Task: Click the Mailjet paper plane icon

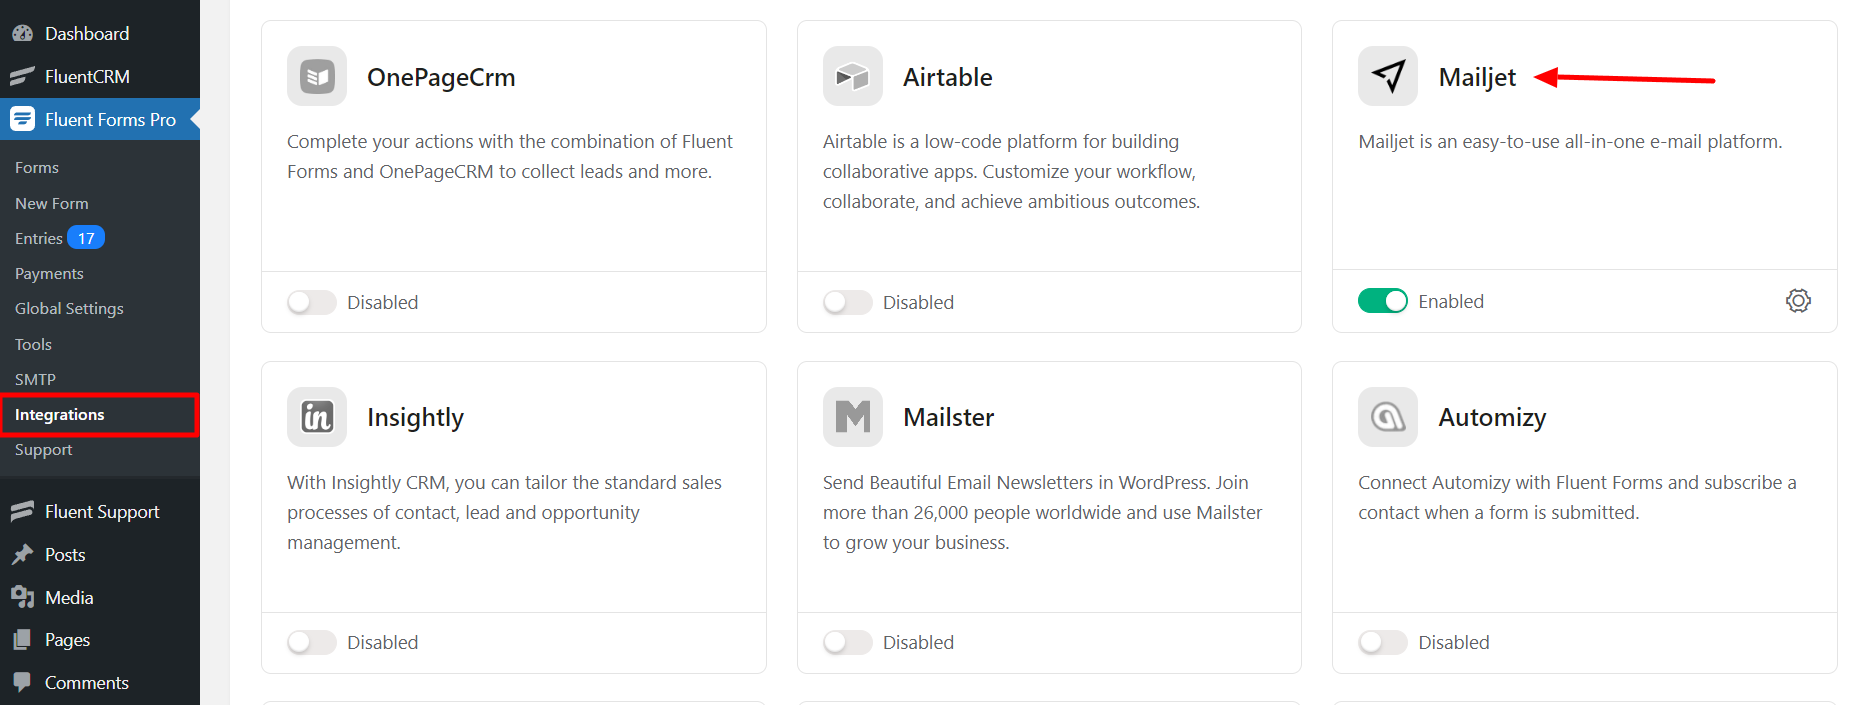Action: (x=1388, y=76)
